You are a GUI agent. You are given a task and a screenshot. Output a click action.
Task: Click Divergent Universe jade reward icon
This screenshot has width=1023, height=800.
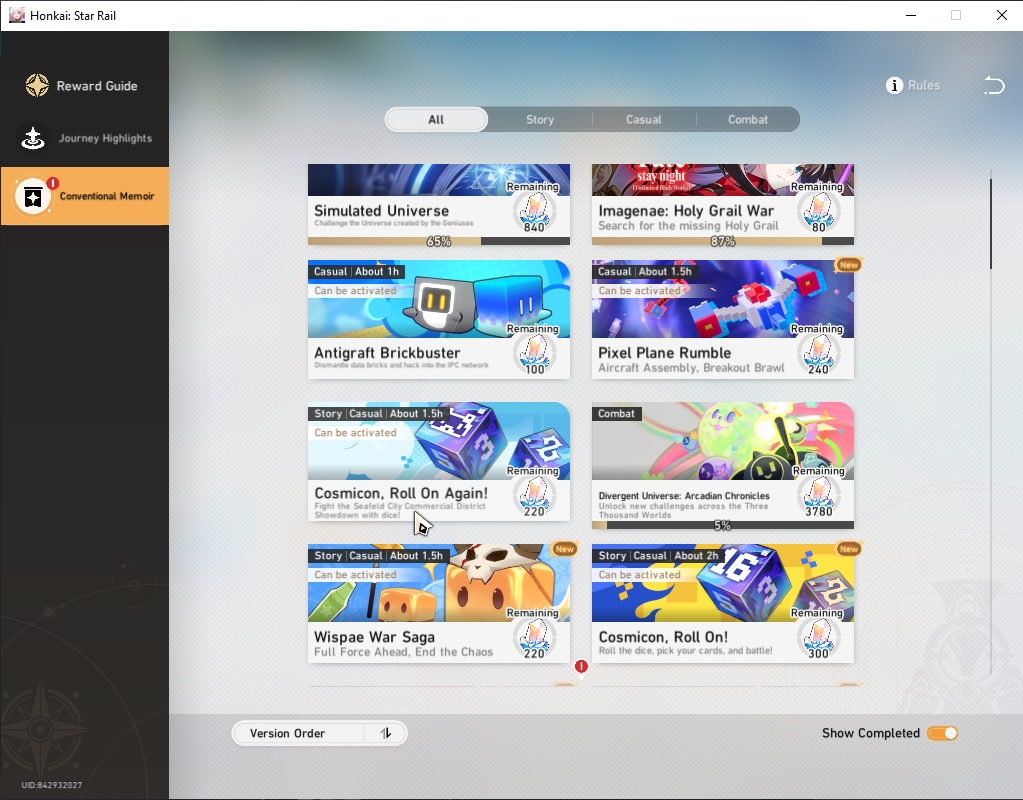pos(818,495)
